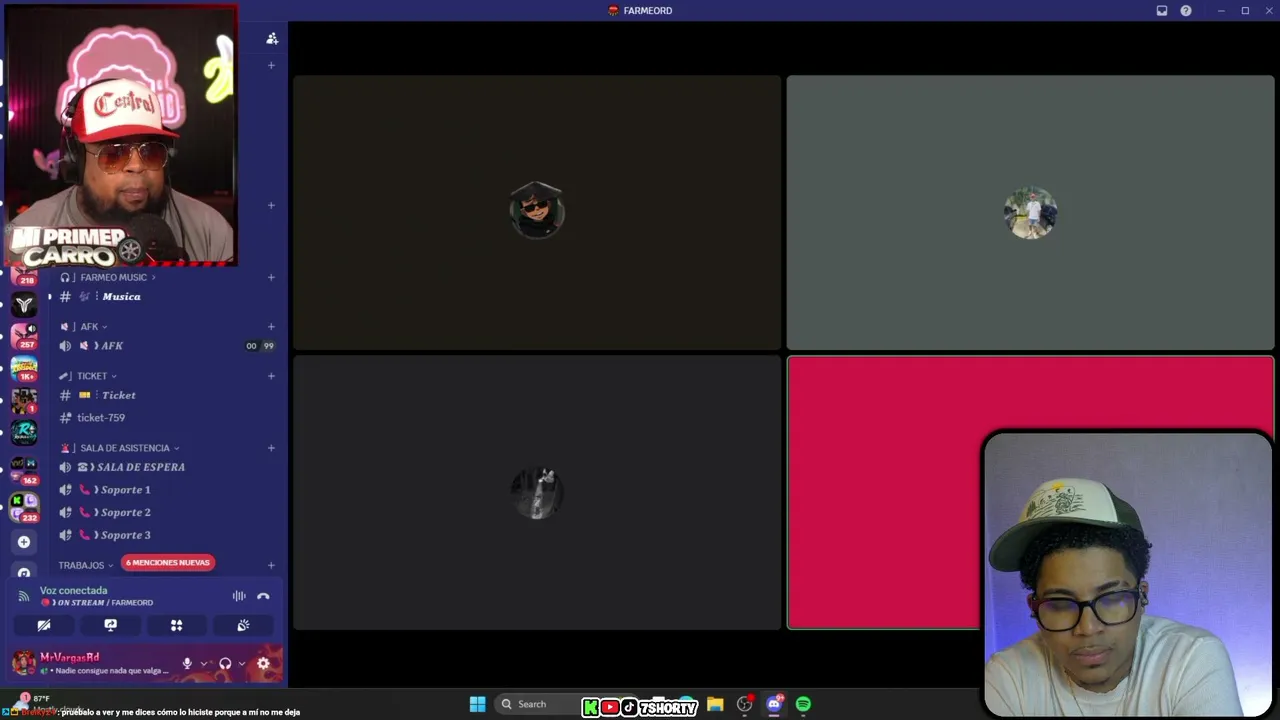This screenshot has height=720, width=1280.
Task: Open the server folder with 232 badge
Action: tap(24, 507)
